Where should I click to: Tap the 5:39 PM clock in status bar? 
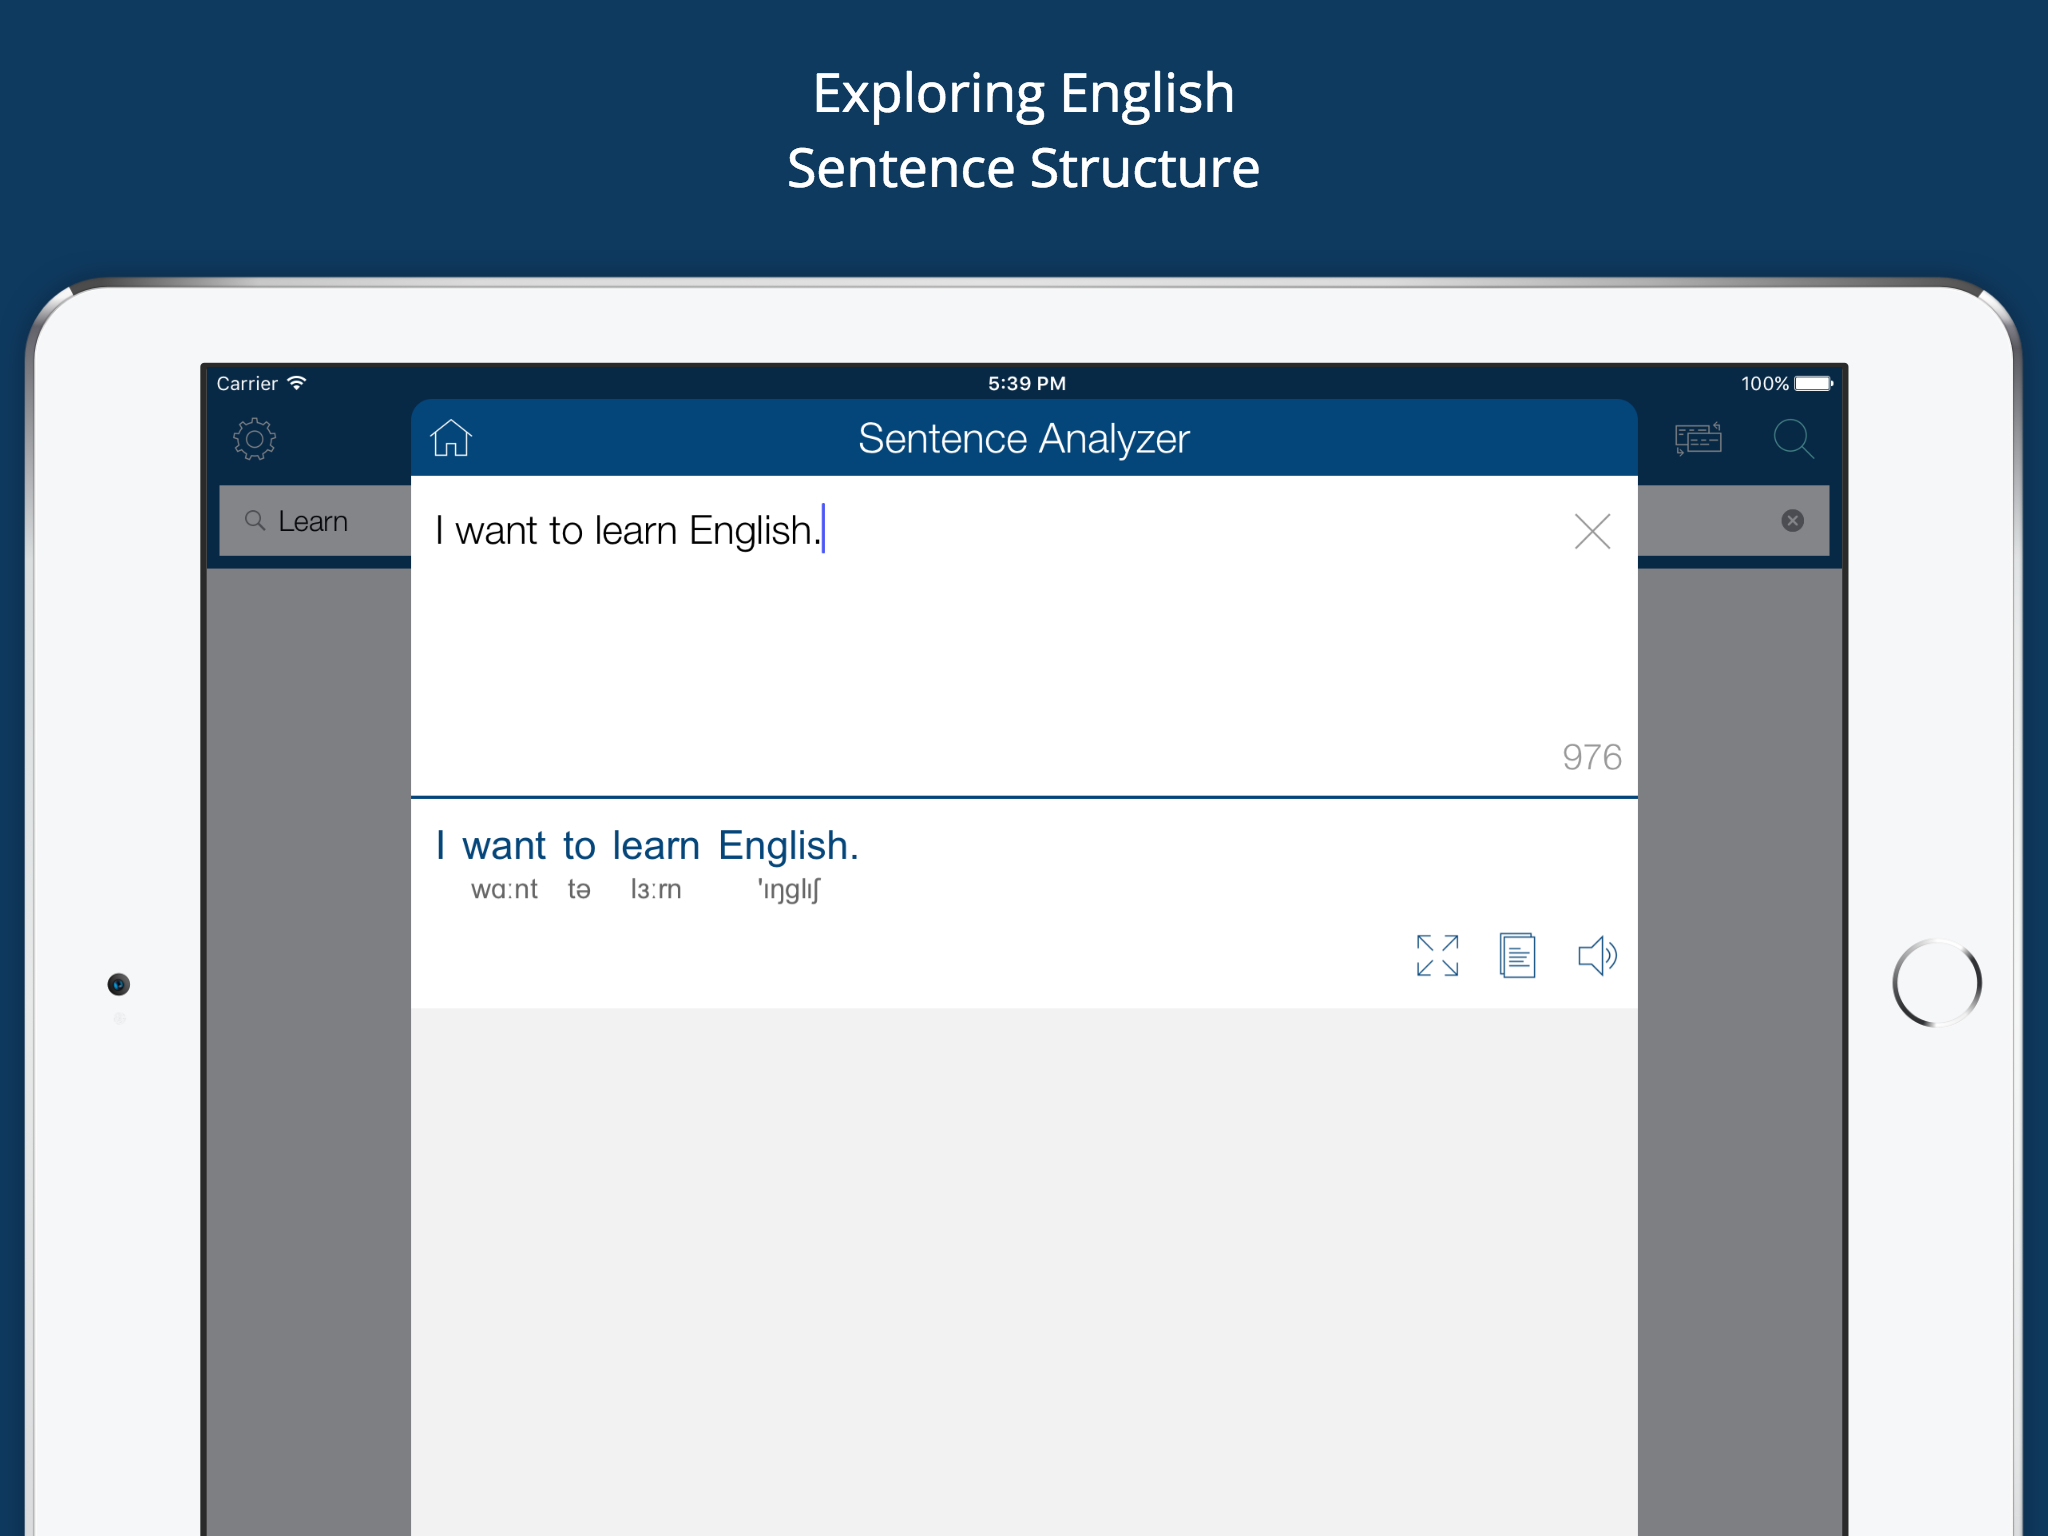1027,383
